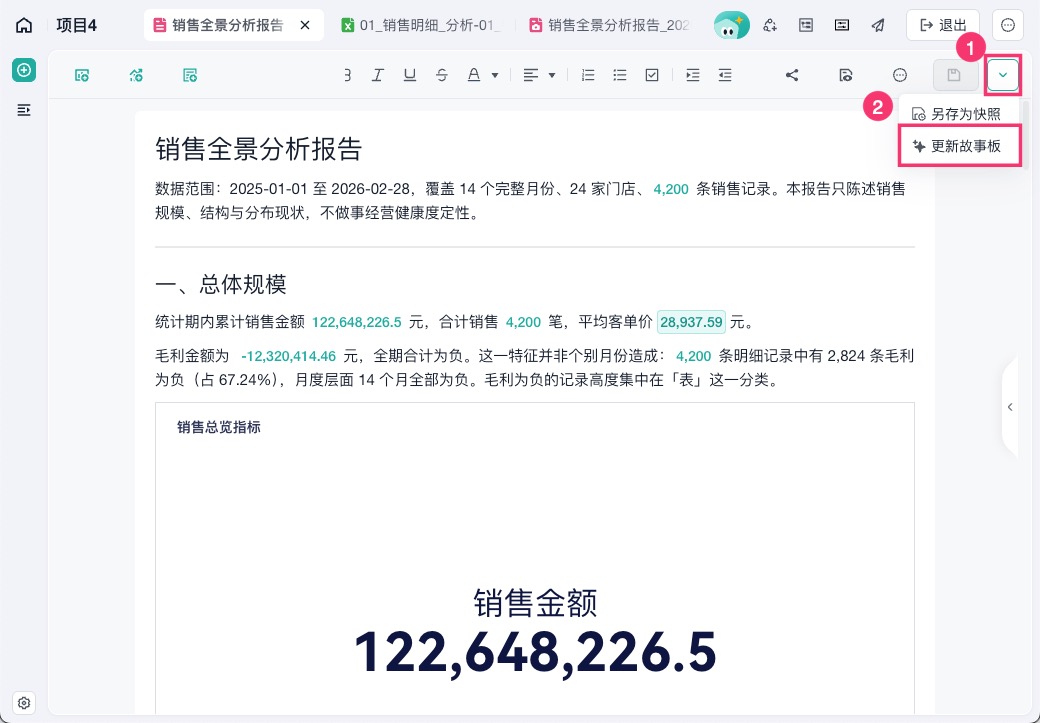Open toolbar more-options ellipsis

tap(900, 75)
